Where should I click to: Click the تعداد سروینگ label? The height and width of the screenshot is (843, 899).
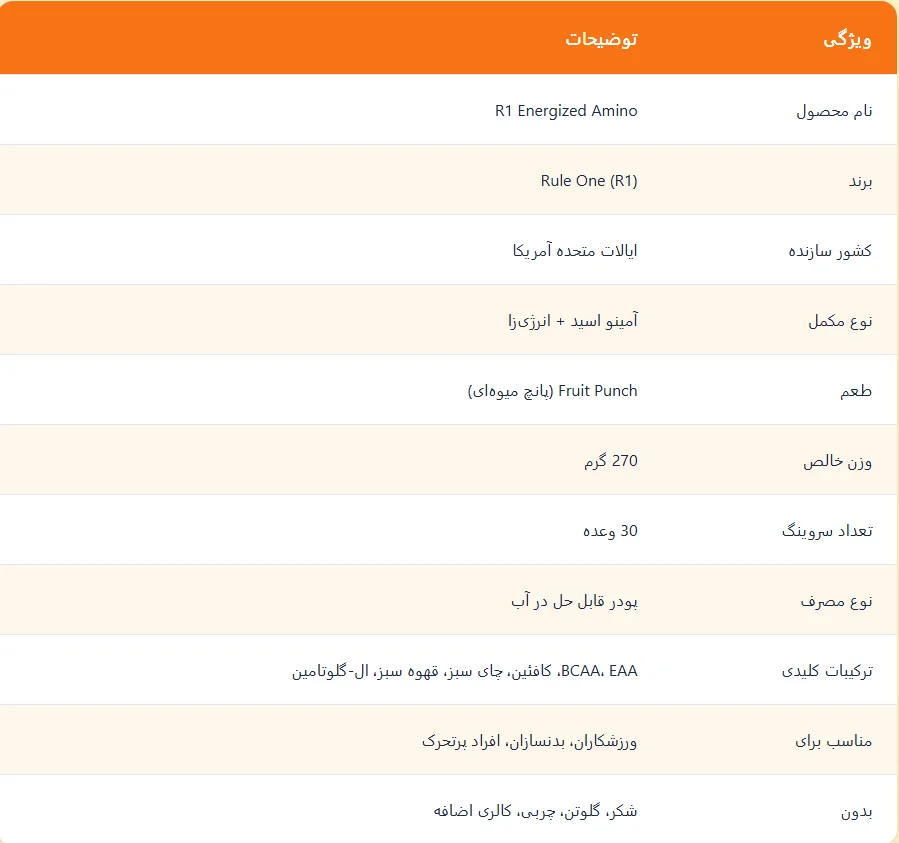[x=827, y=531]
